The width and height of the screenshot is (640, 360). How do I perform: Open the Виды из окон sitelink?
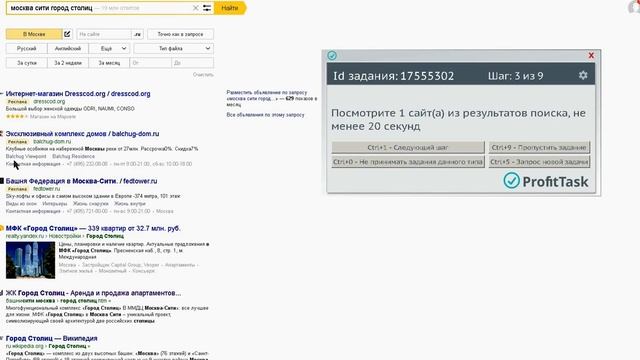21,204
